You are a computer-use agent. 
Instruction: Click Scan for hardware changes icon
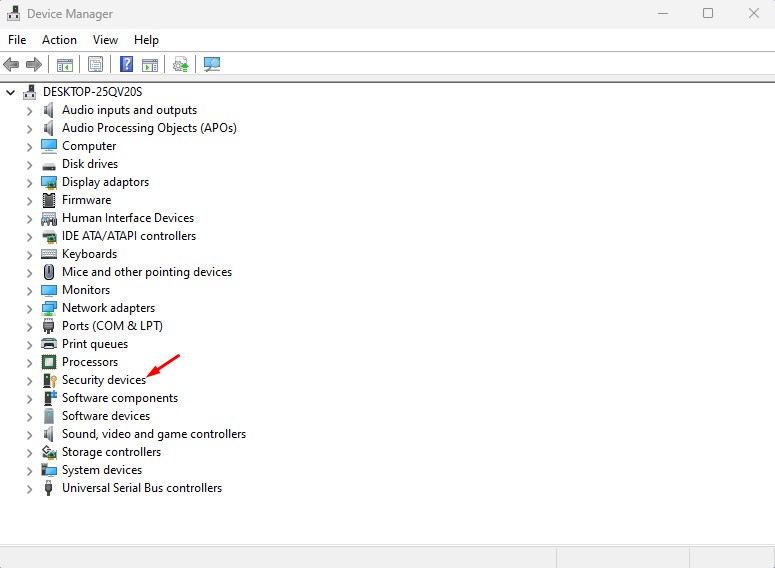[x=212, y=64]
